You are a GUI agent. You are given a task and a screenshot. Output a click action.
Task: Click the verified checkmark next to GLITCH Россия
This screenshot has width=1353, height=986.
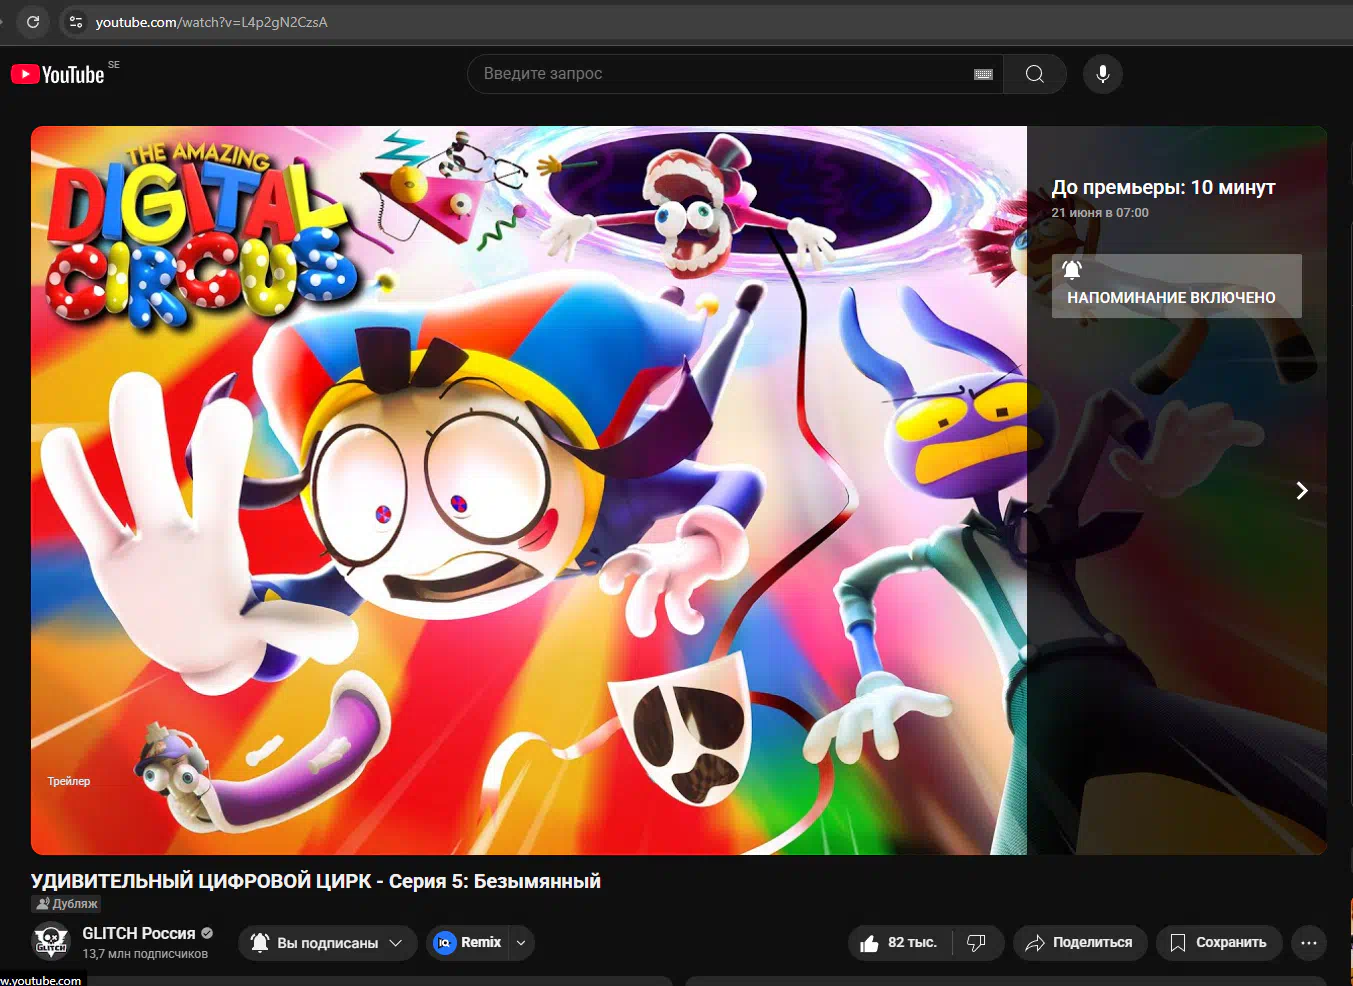coord(207,933)
